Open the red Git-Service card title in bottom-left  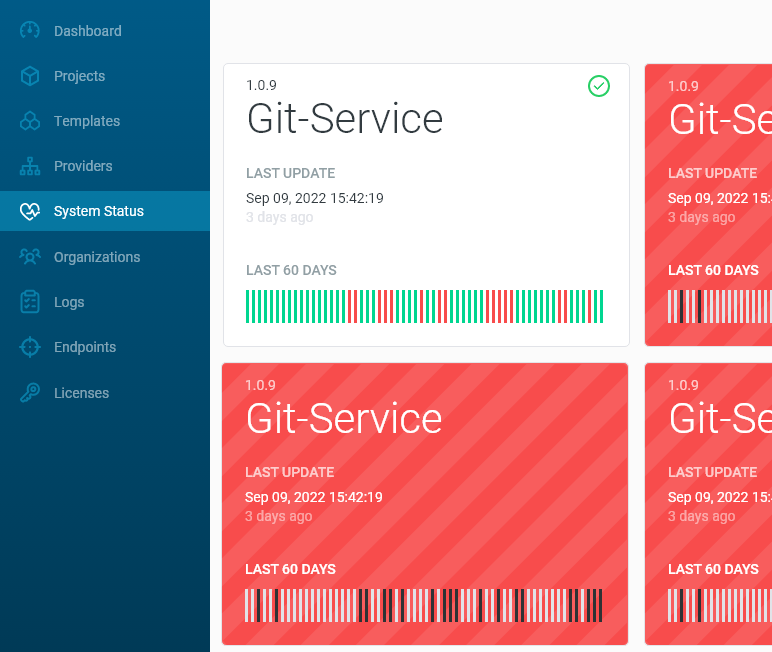point(344,418)
